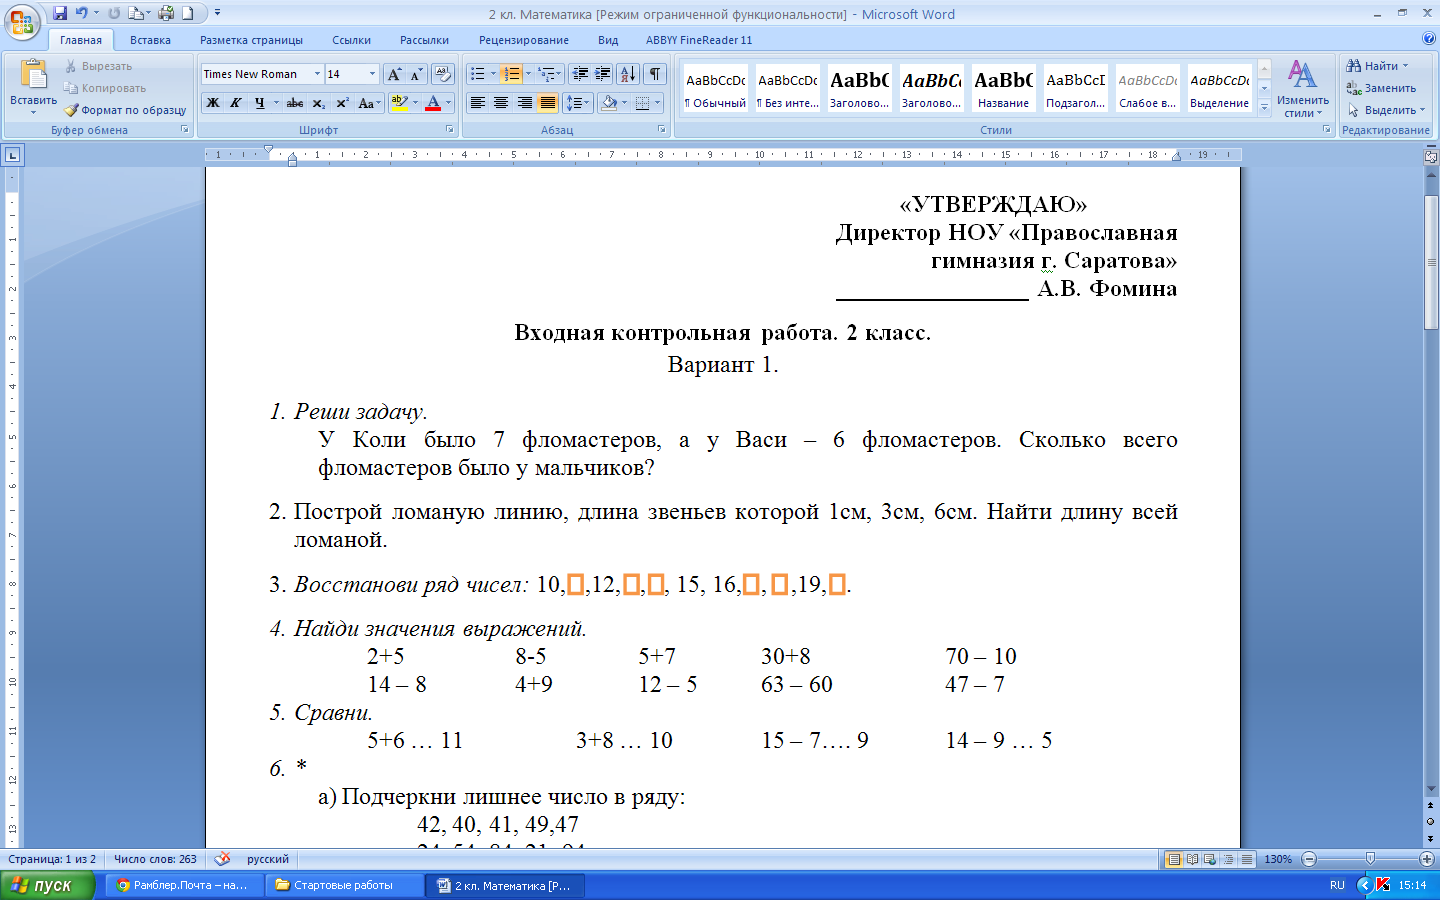Open the font name dropdown (Times New Roman)
1440x900 pixels.
click(317, 74)
